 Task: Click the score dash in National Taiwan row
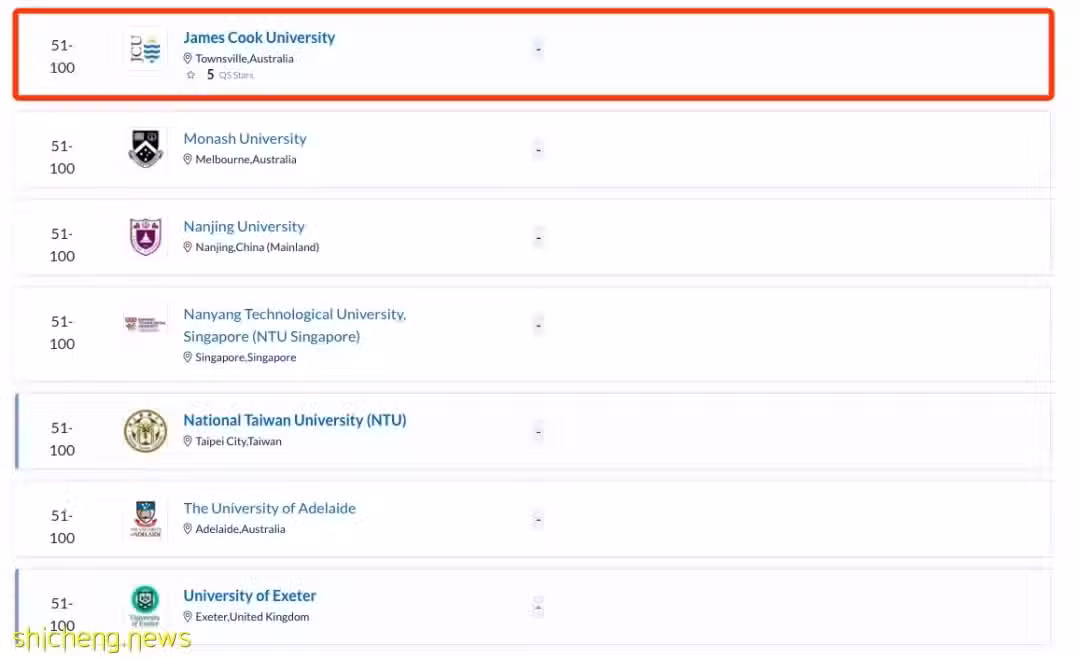point(539,432)
